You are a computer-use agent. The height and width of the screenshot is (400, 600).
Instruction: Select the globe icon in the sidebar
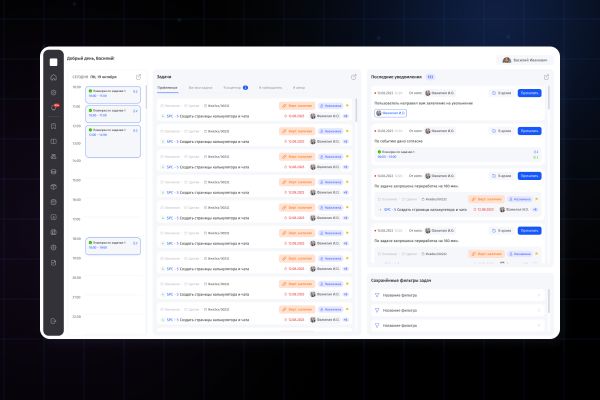tap(54, 248)
